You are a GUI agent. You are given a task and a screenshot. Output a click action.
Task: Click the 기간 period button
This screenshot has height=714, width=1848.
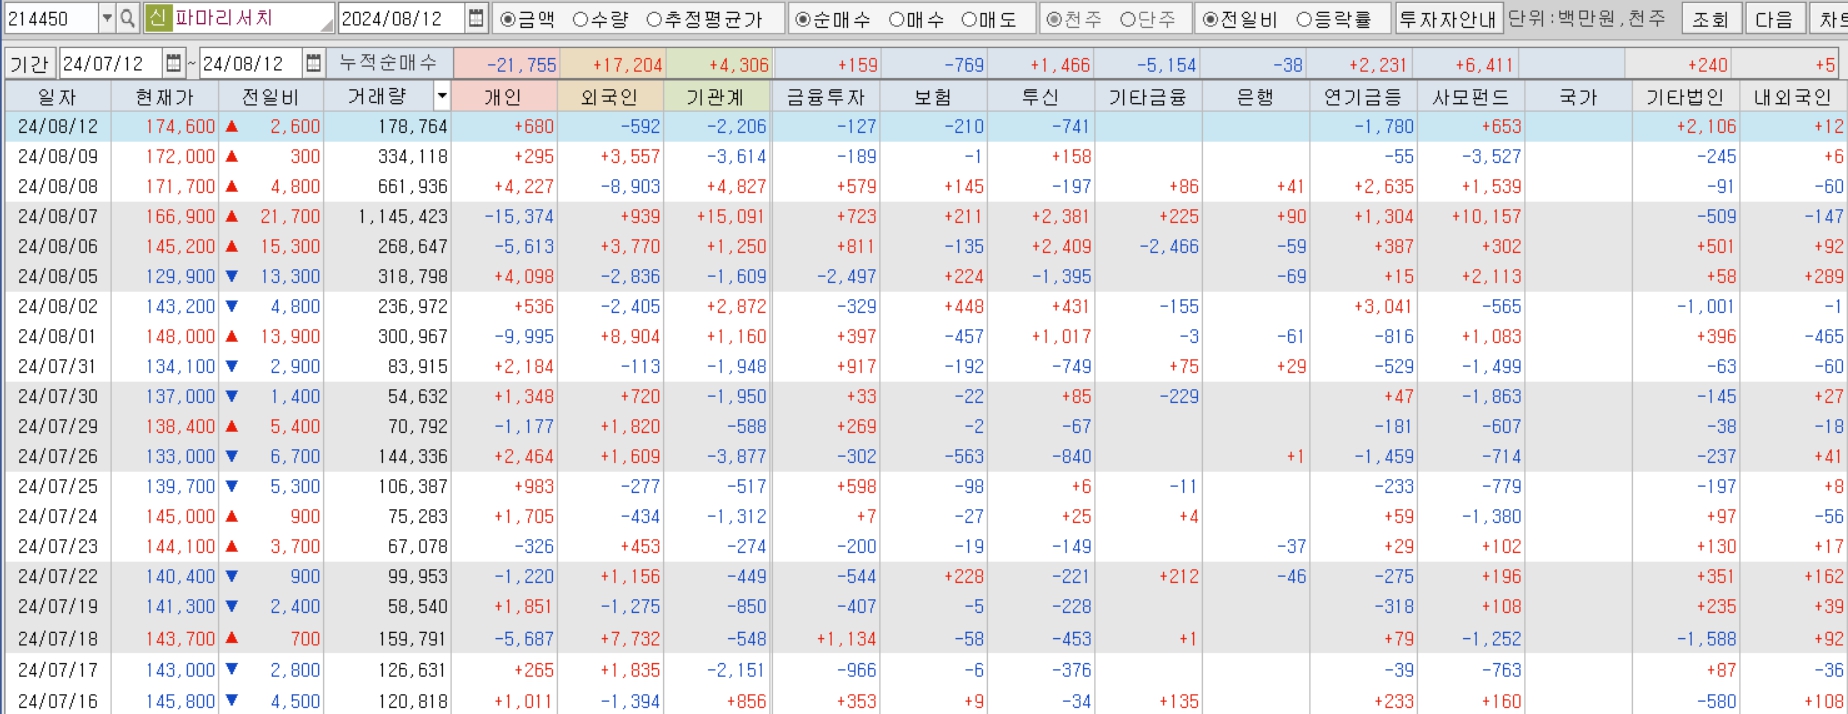coord(29,64)
